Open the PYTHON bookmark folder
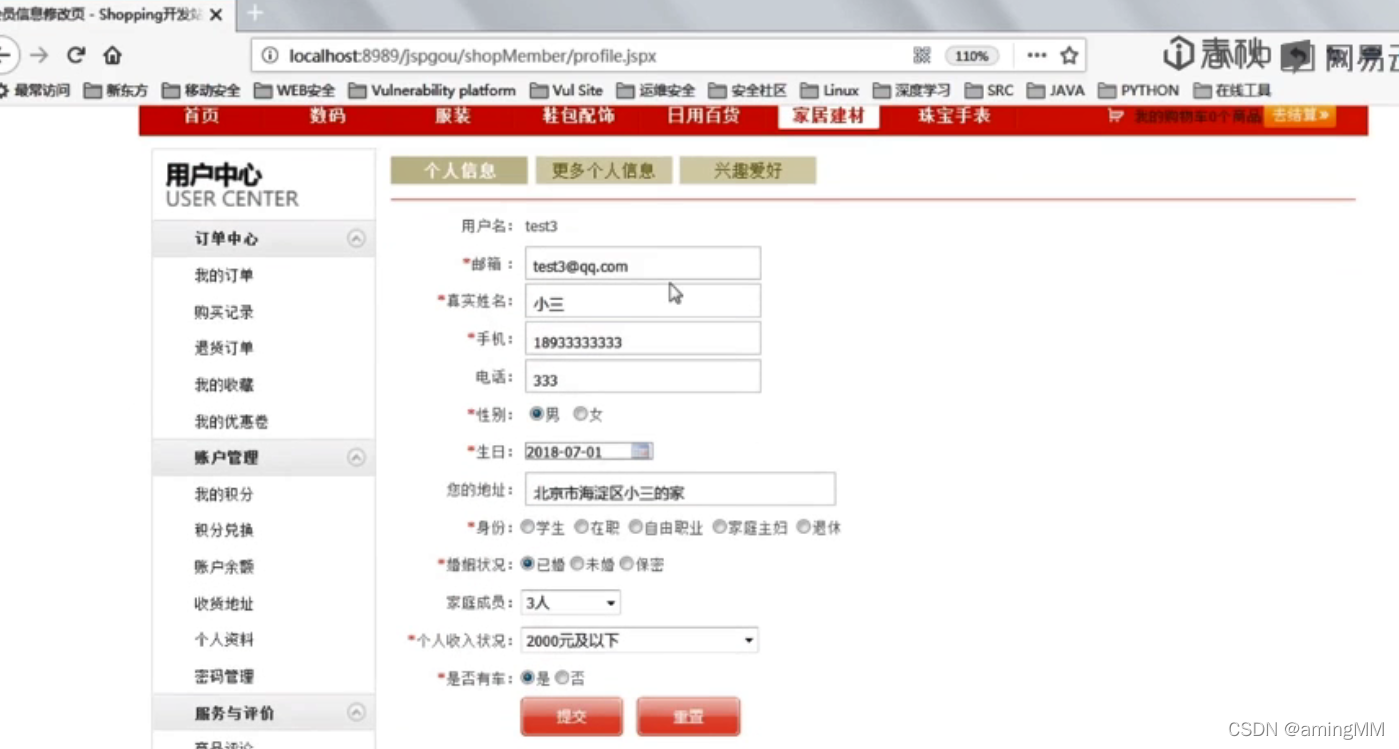This screenshot has height=749, width=1399. 1139,90
